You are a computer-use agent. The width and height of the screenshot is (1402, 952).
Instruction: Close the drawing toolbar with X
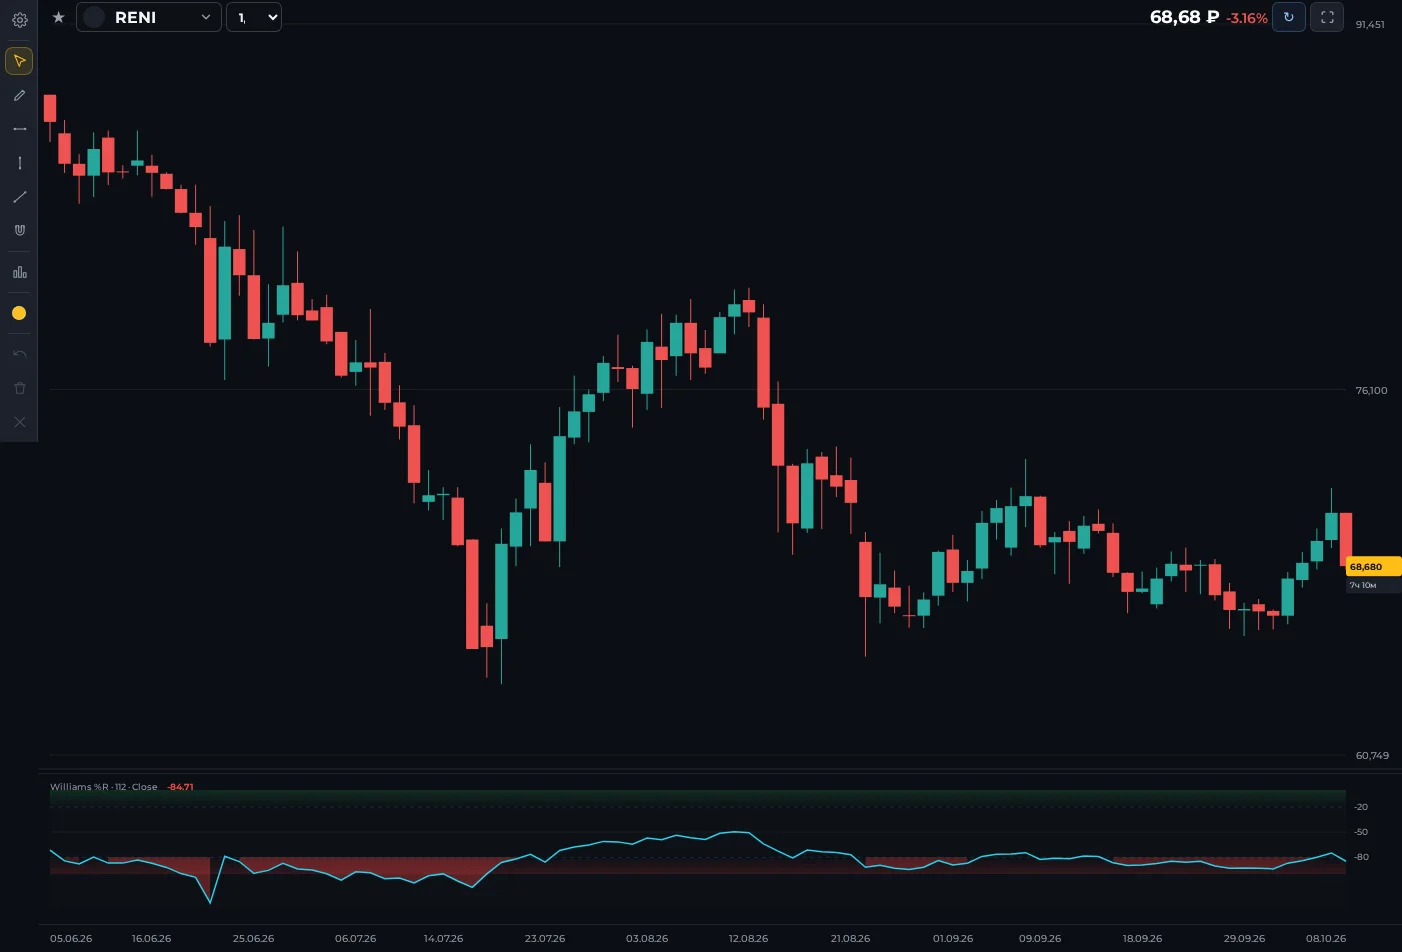tap(19, 422)
